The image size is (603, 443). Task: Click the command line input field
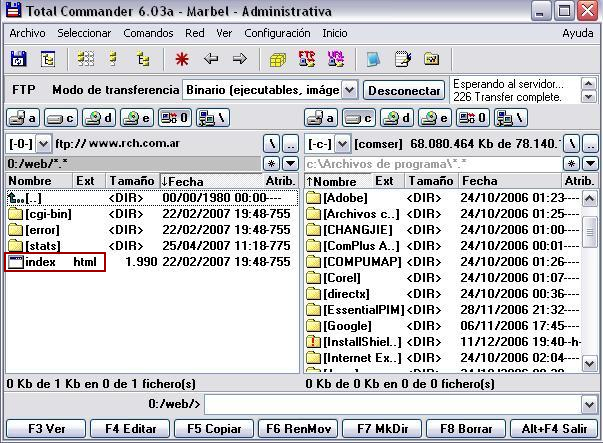[393, 404]
